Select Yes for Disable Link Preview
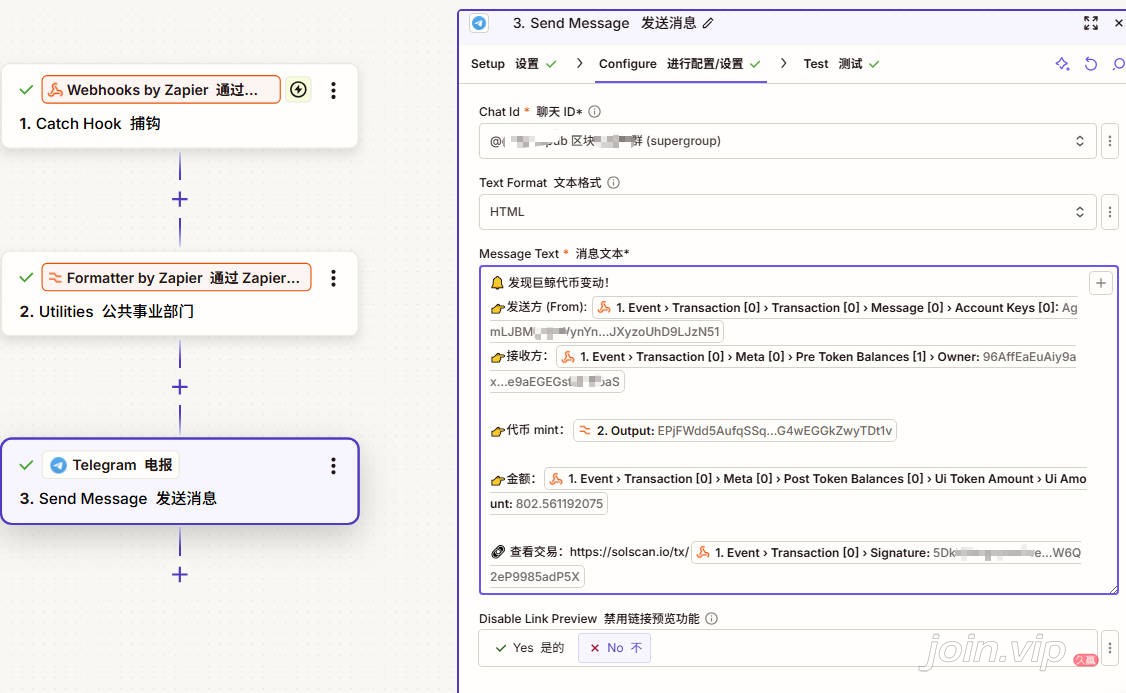 530,648
